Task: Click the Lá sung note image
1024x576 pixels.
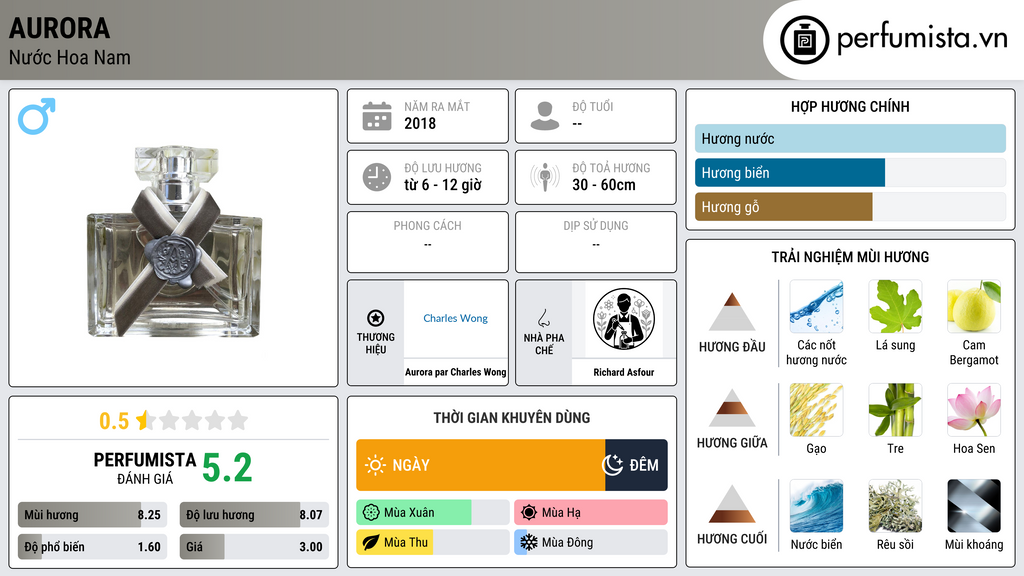Action: pyautogui.click(x=895, y=306)
